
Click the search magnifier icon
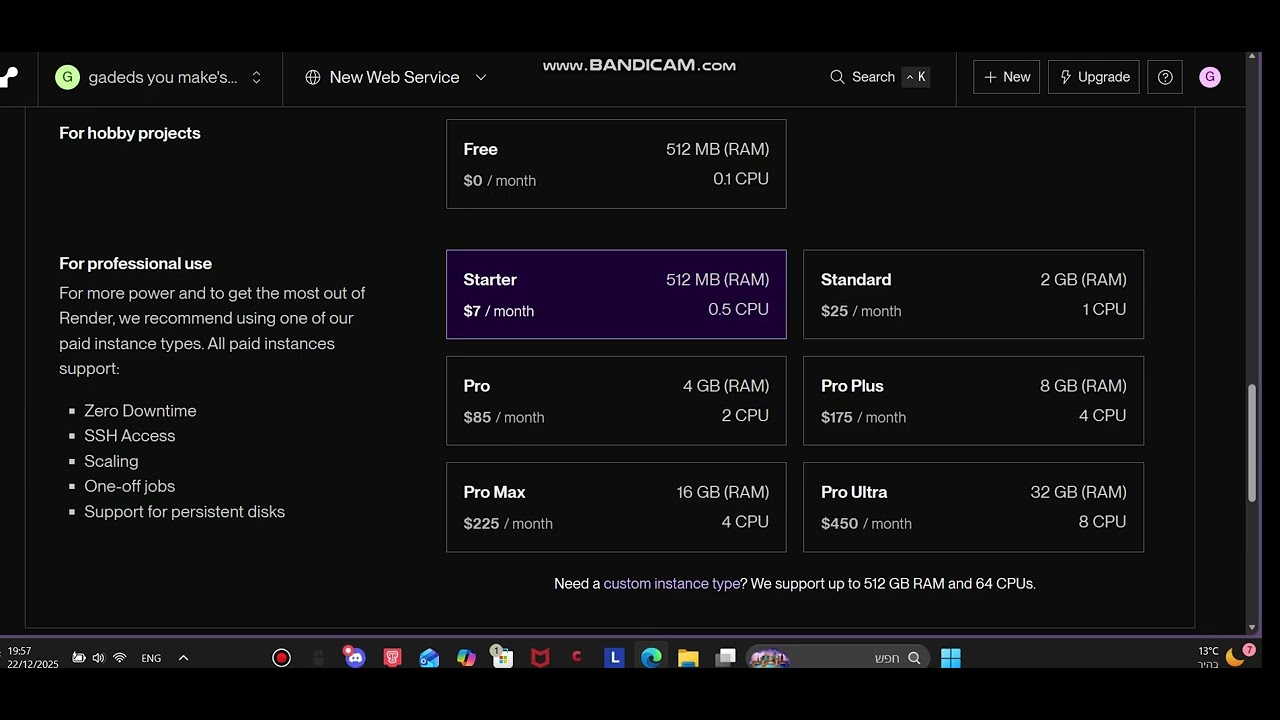pos(837,77)
